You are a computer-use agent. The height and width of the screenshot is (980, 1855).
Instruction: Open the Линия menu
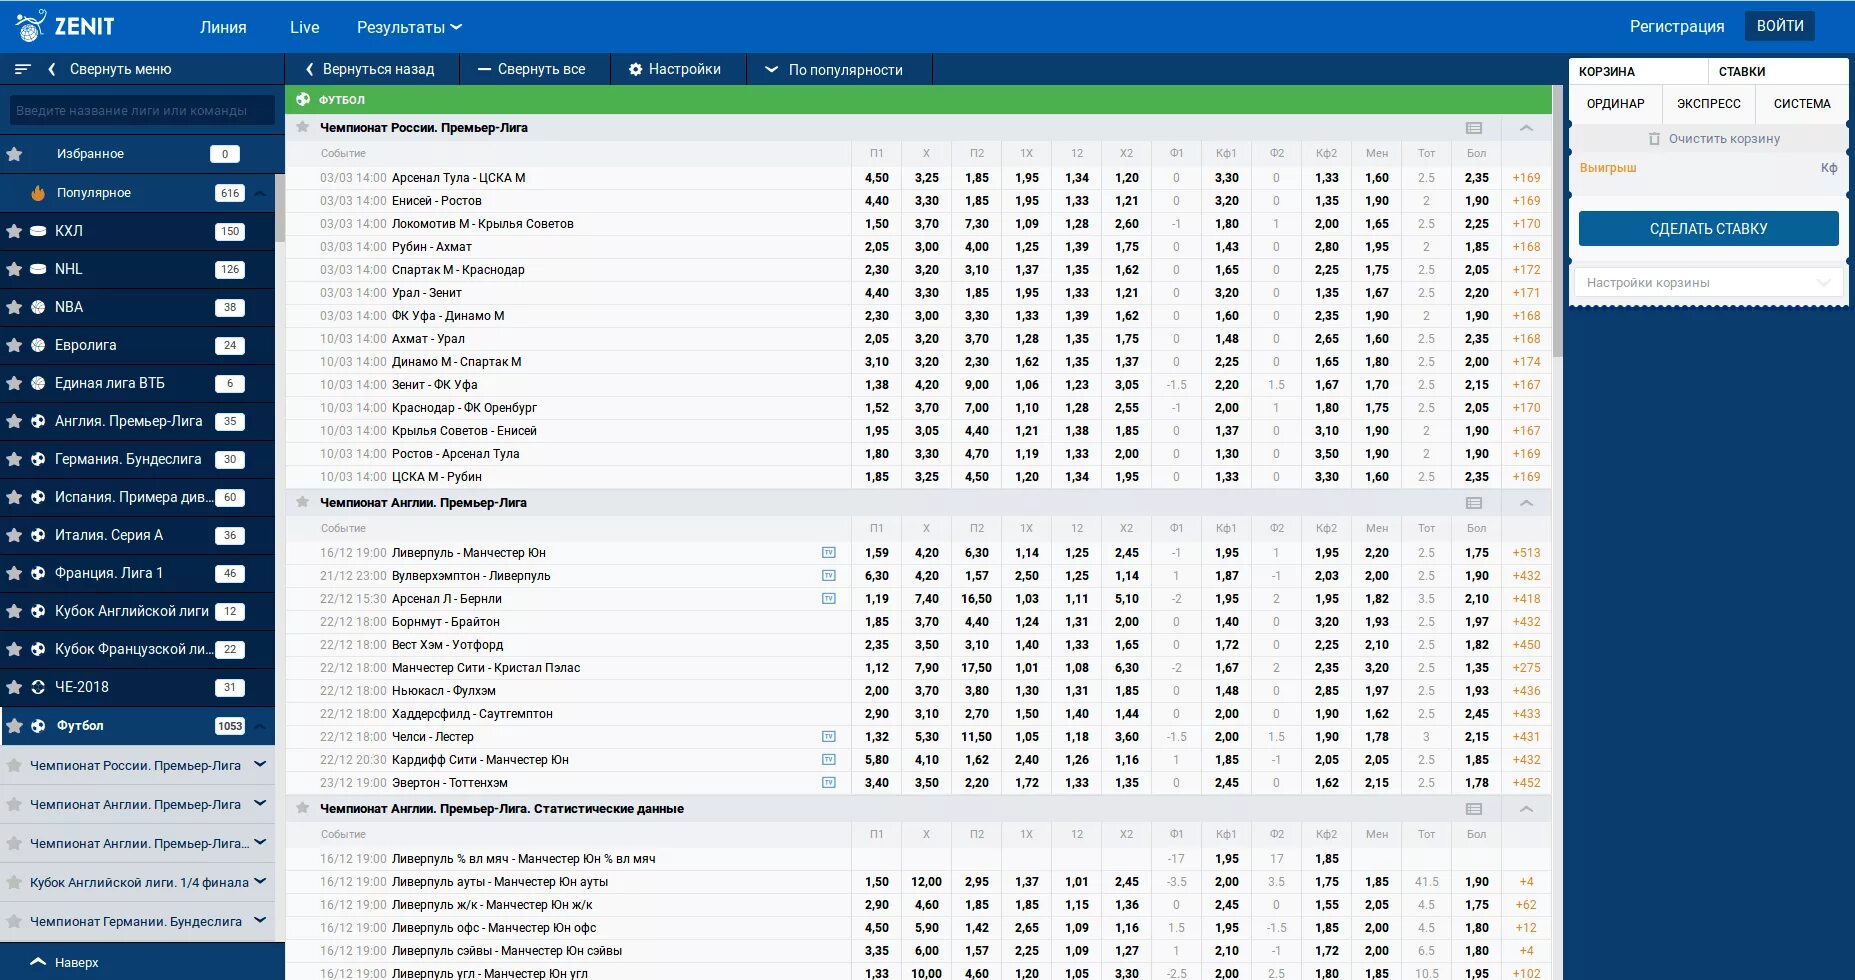click(x=223, y=27)
